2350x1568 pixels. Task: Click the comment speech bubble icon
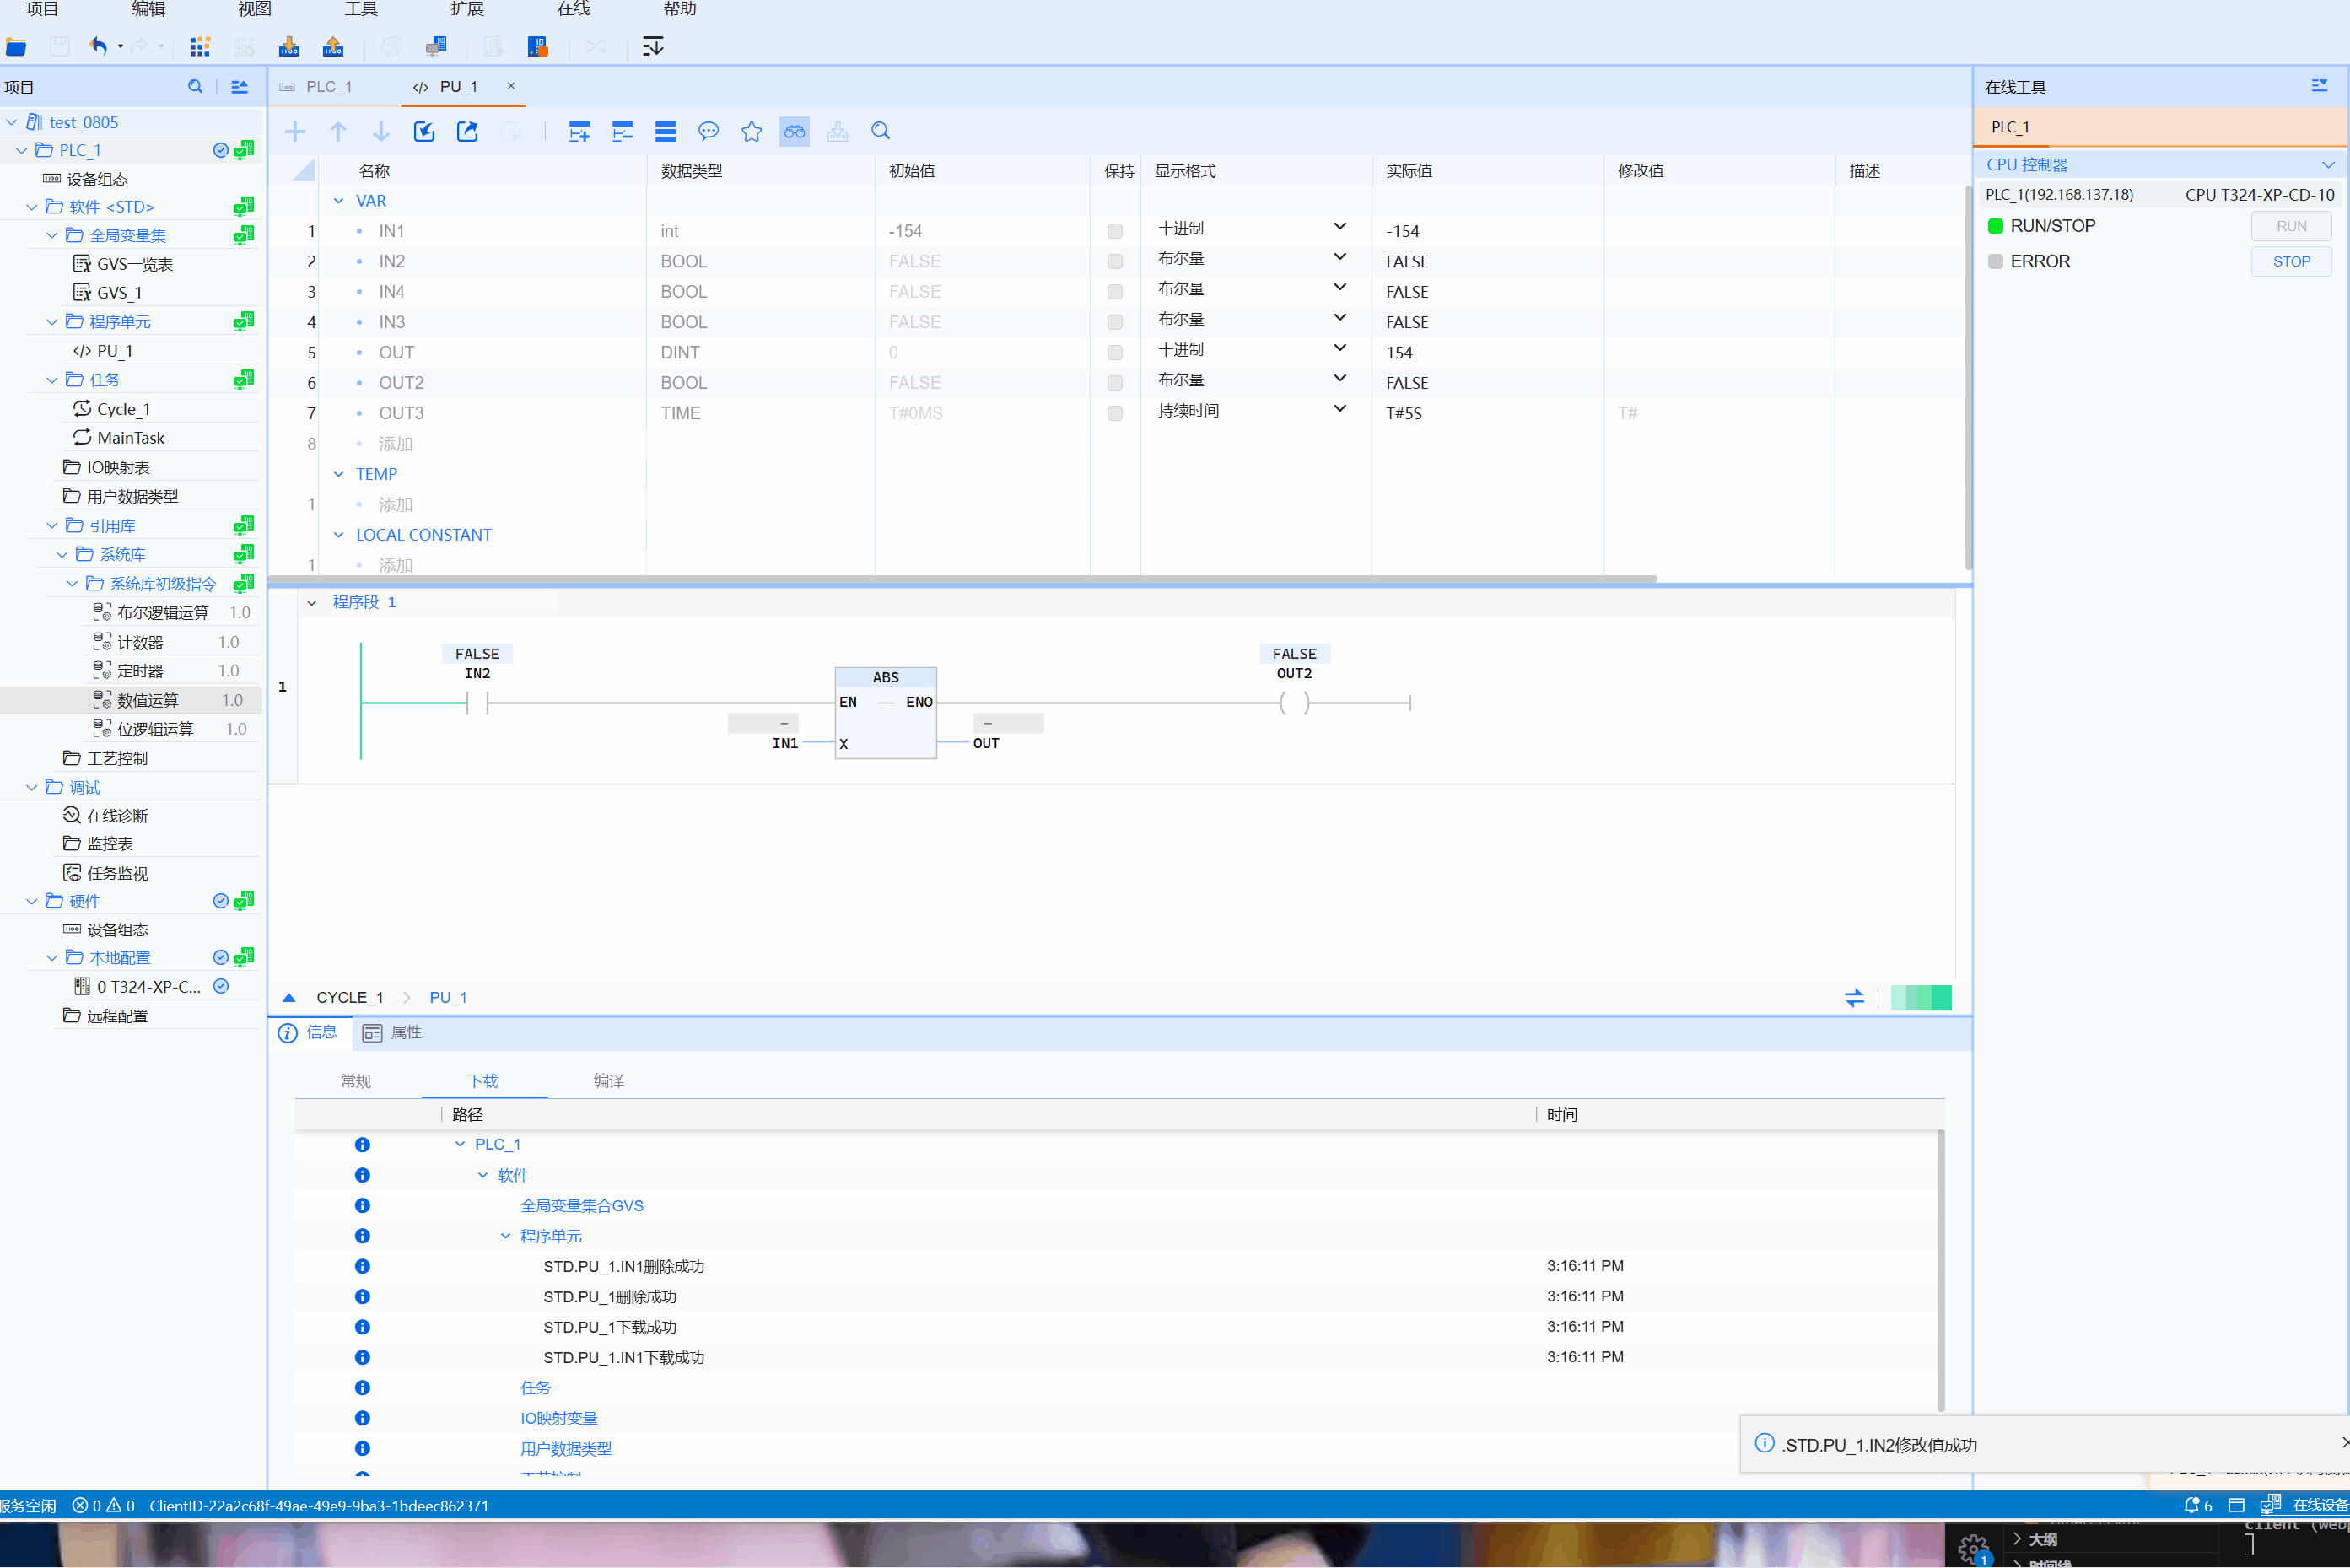click(x=708, y=131)
